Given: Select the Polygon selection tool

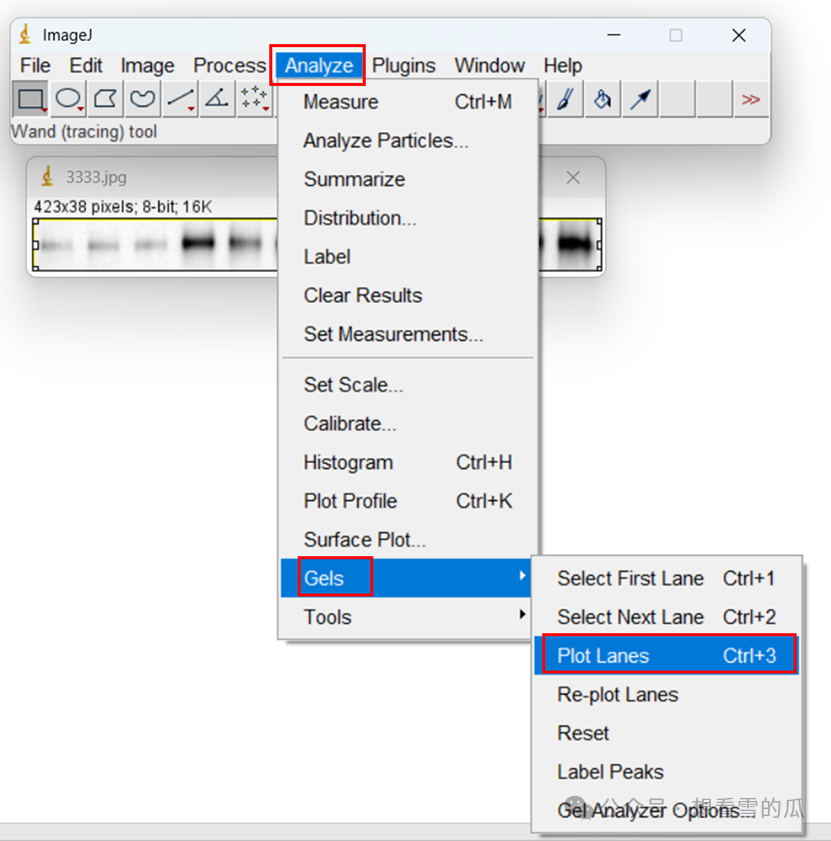Looking at the screenshot, I should [x=105, y=99].
